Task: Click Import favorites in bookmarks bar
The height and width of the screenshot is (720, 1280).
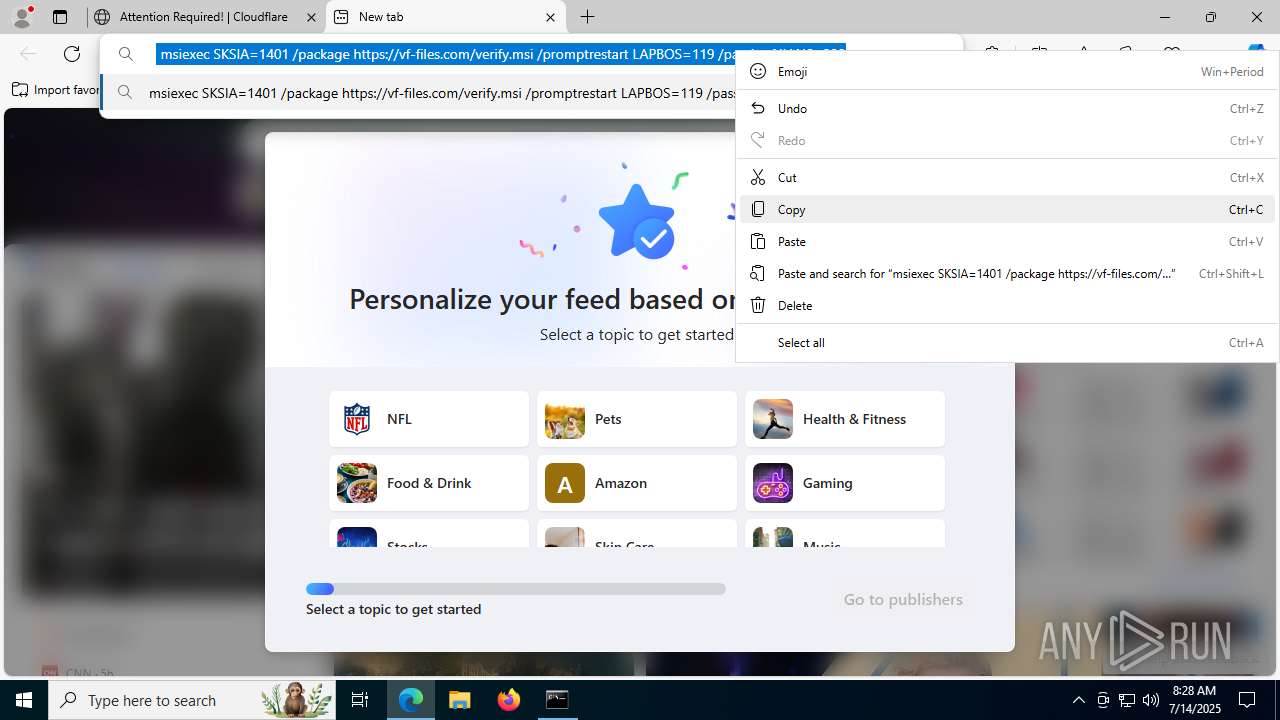Action: pyautogui.click(x=56, y=90)
